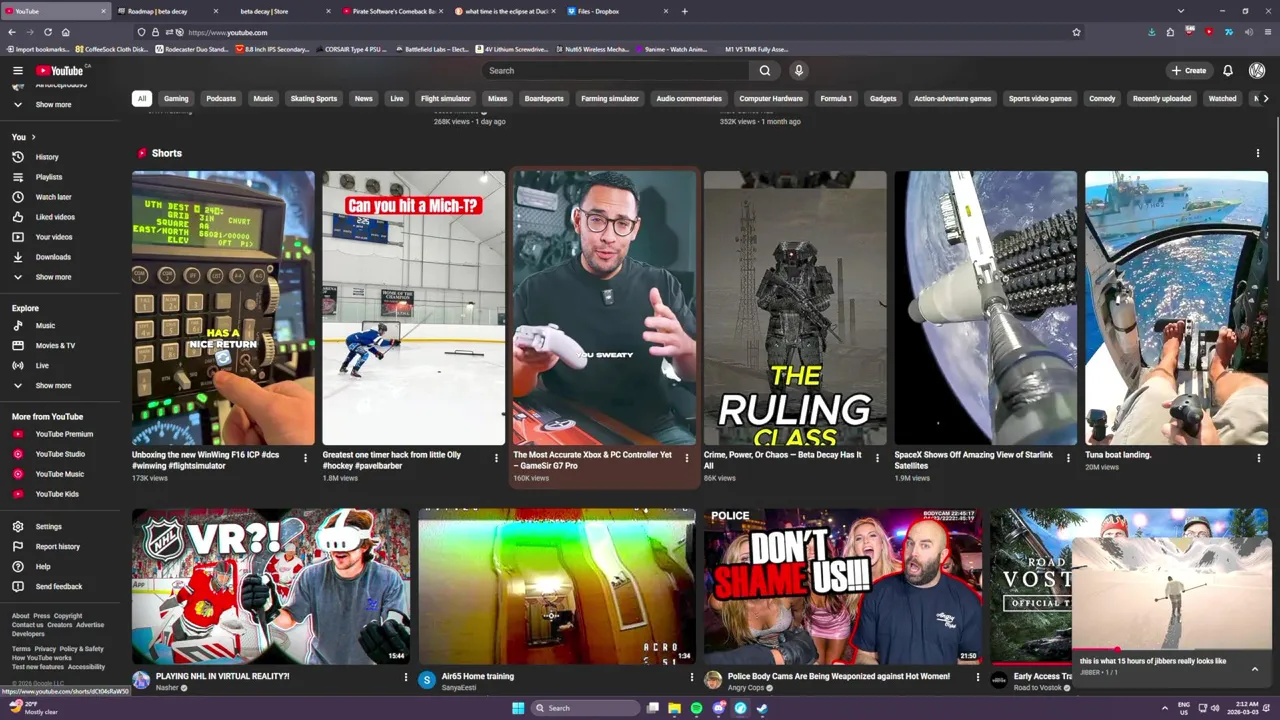
Task: Open the system volume control
Action: point(1215,708)
